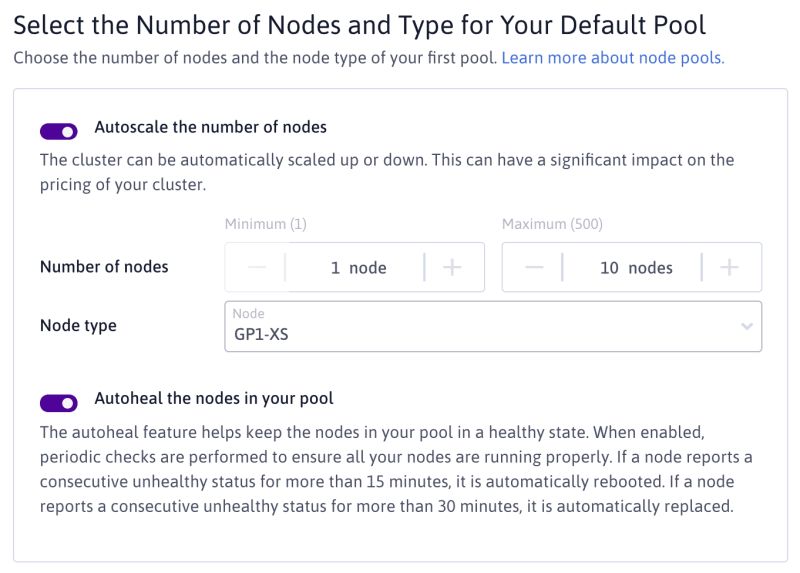Click plus icon for maximum nodes

click(729, 267)
